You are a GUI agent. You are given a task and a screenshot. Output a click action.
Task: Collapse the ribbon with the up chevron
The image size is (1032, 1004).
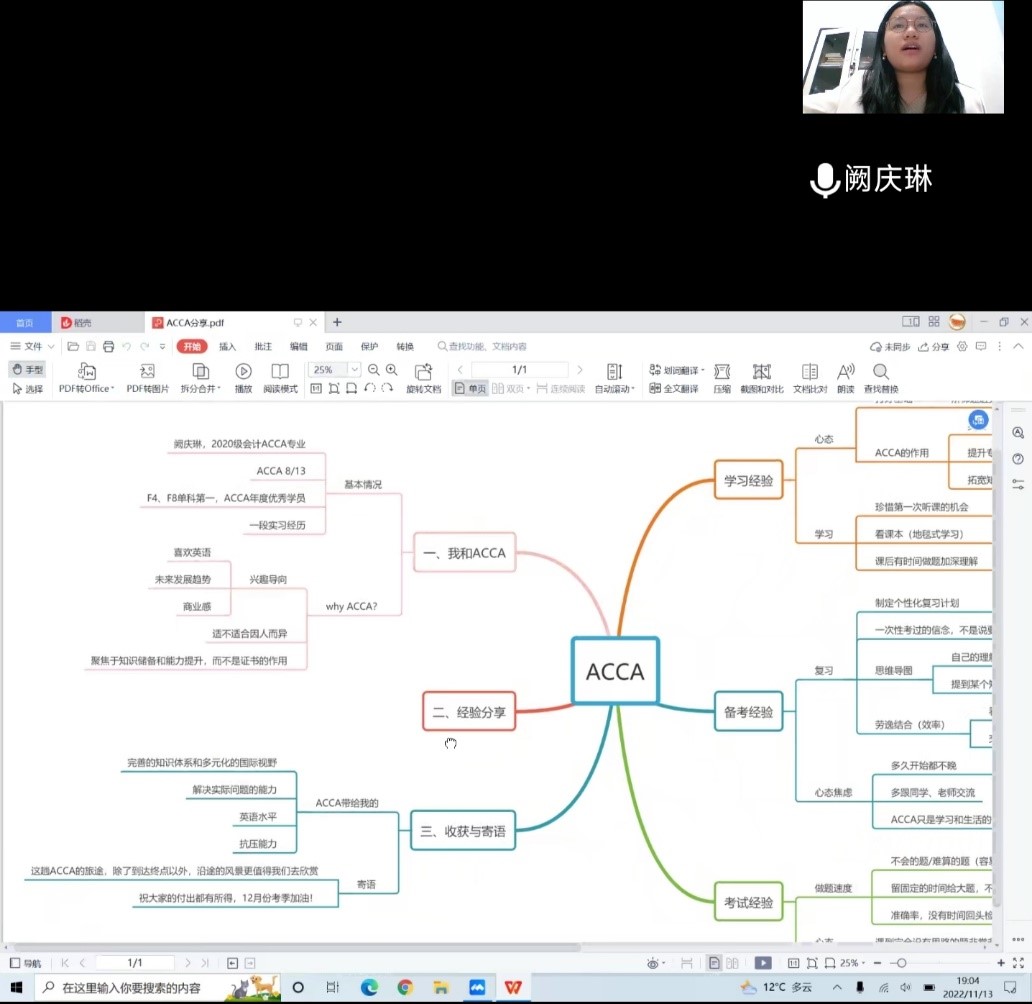pos(1018,346)
